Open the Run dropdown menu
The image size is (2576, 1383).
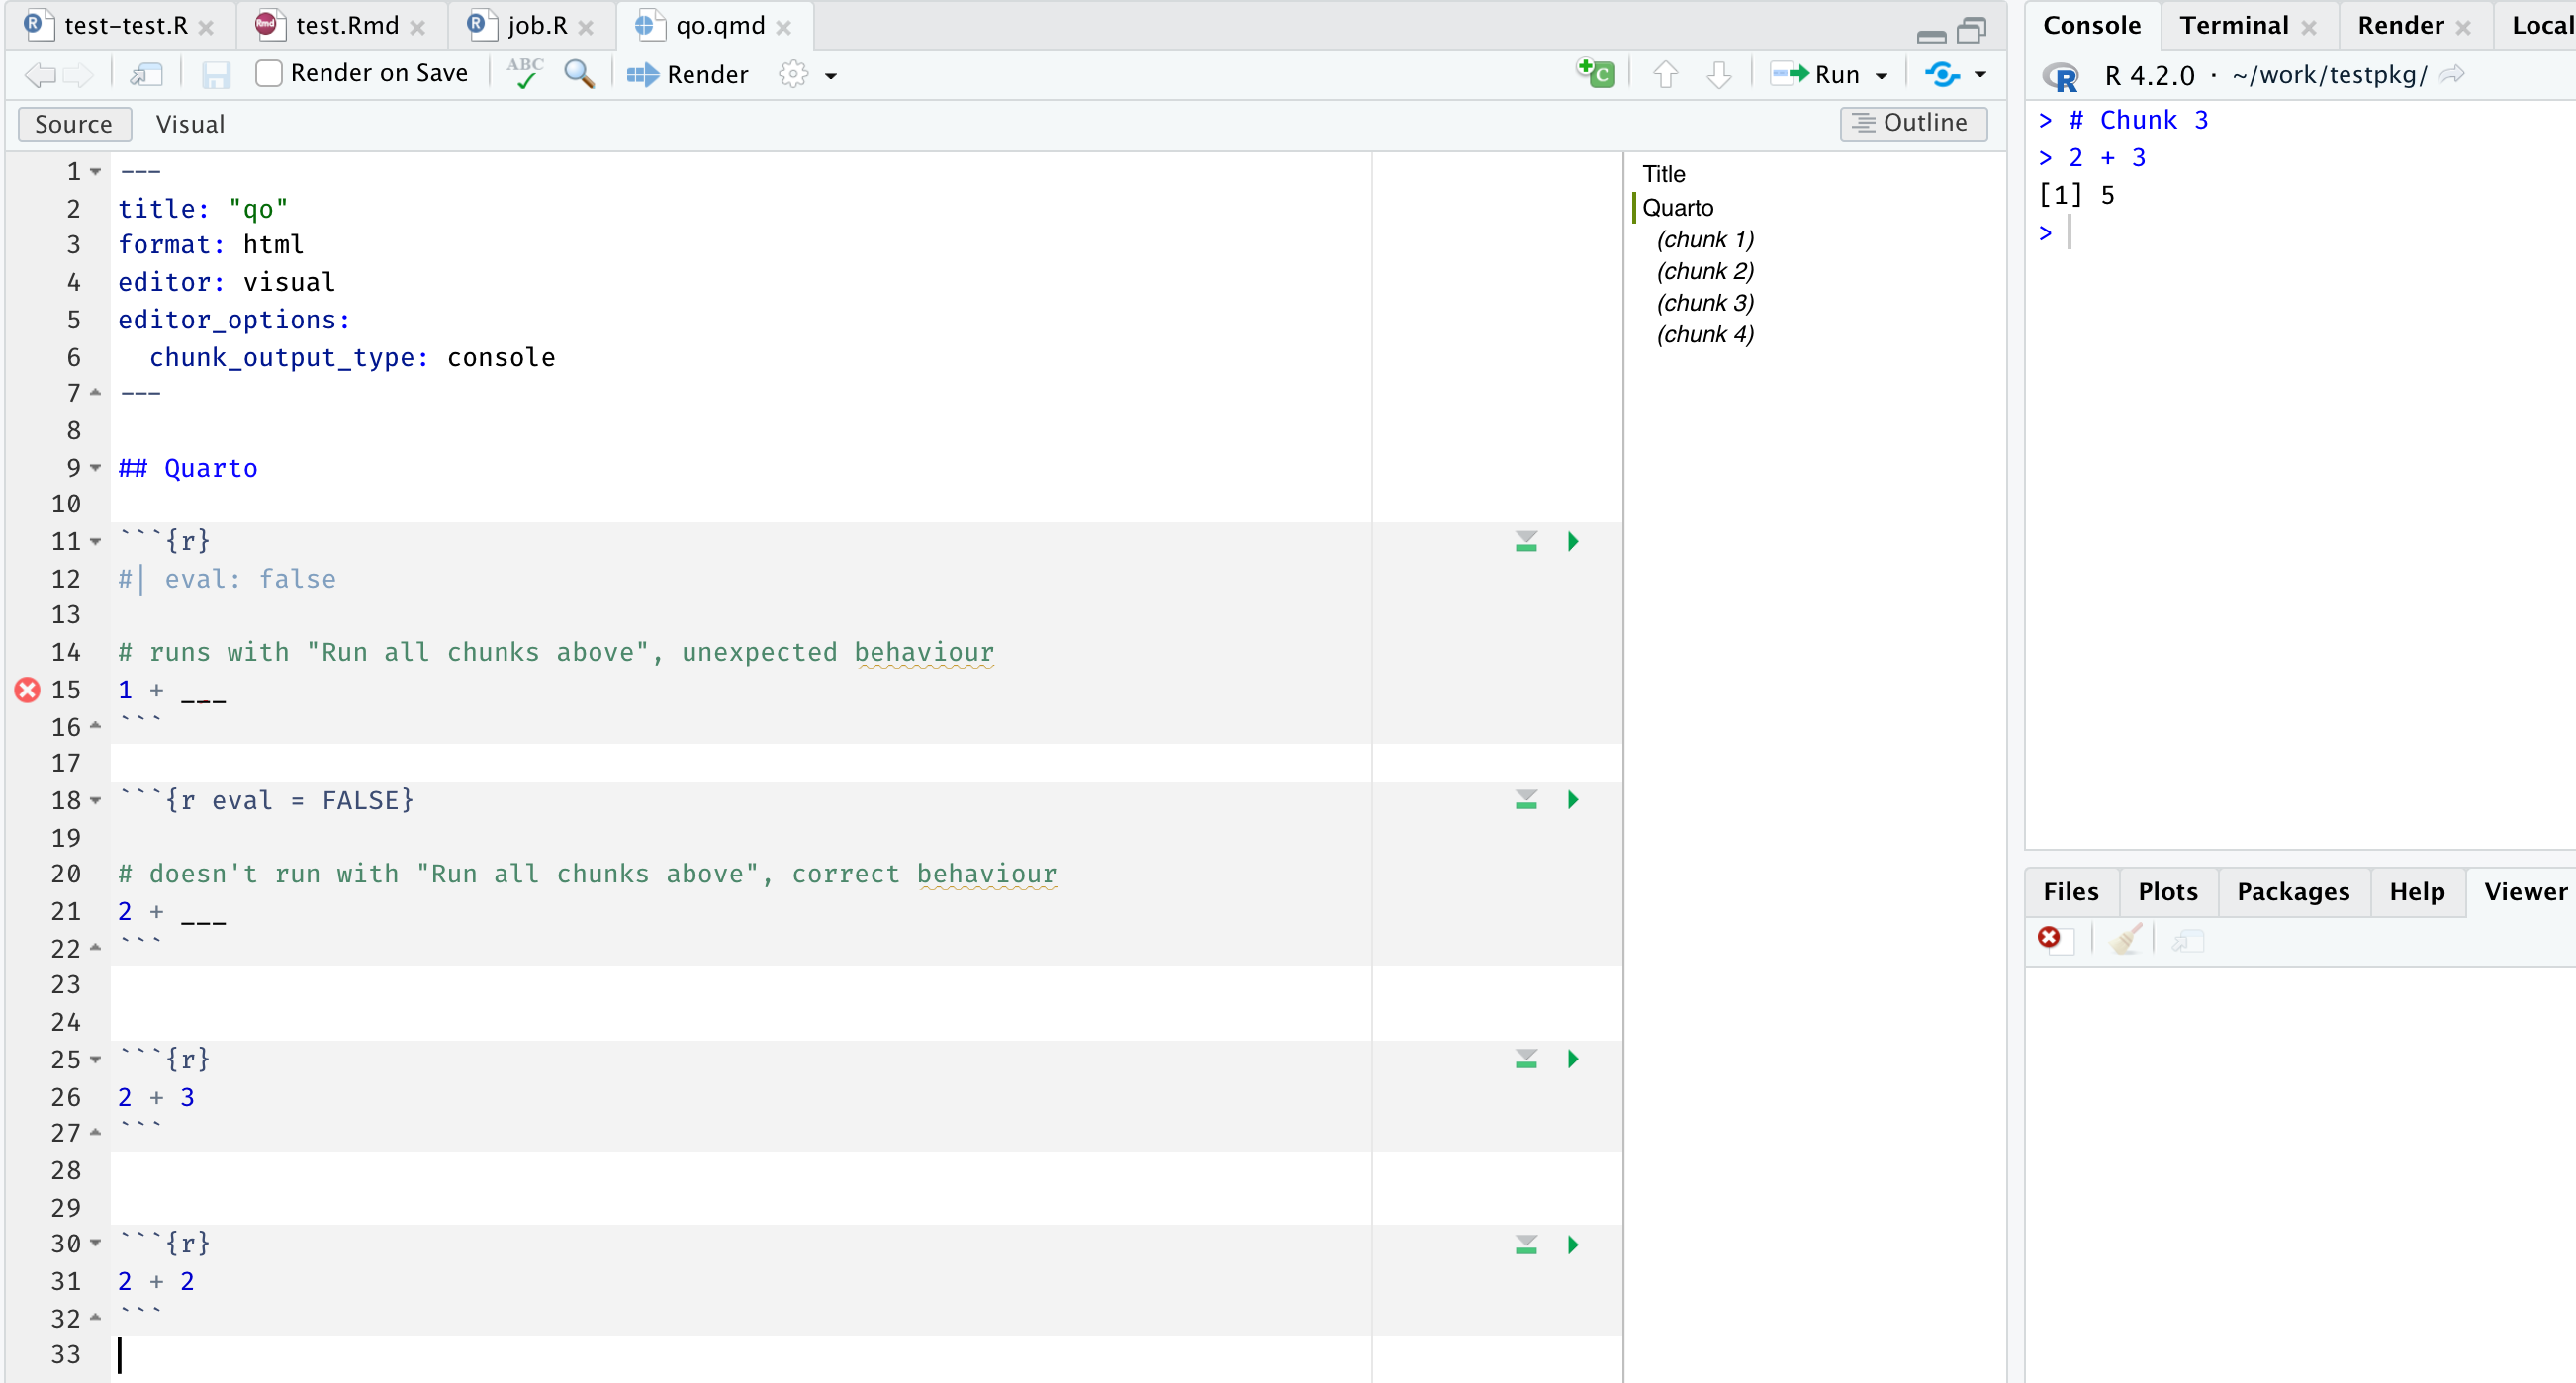click(x=1882, y=74)
